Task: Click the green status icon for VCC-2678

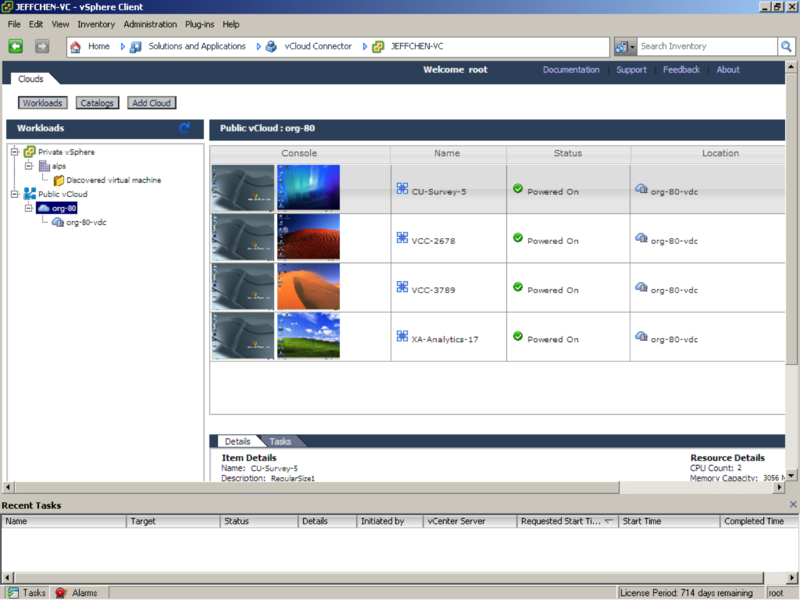Action: point(518,238)
